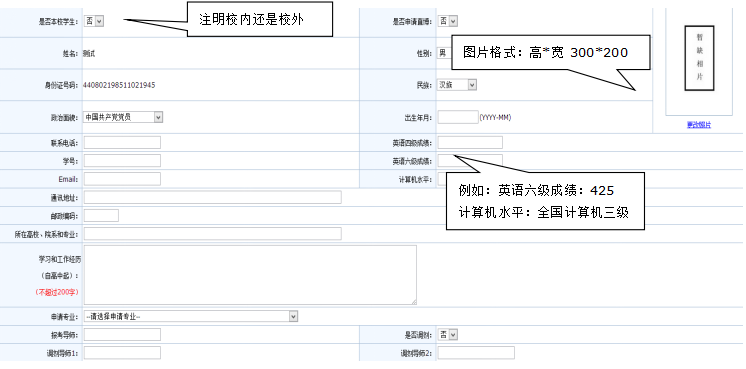Open the 是否本校学生 dropdown
This screenshot has width=746, height=369.
[x=94, y=21]
